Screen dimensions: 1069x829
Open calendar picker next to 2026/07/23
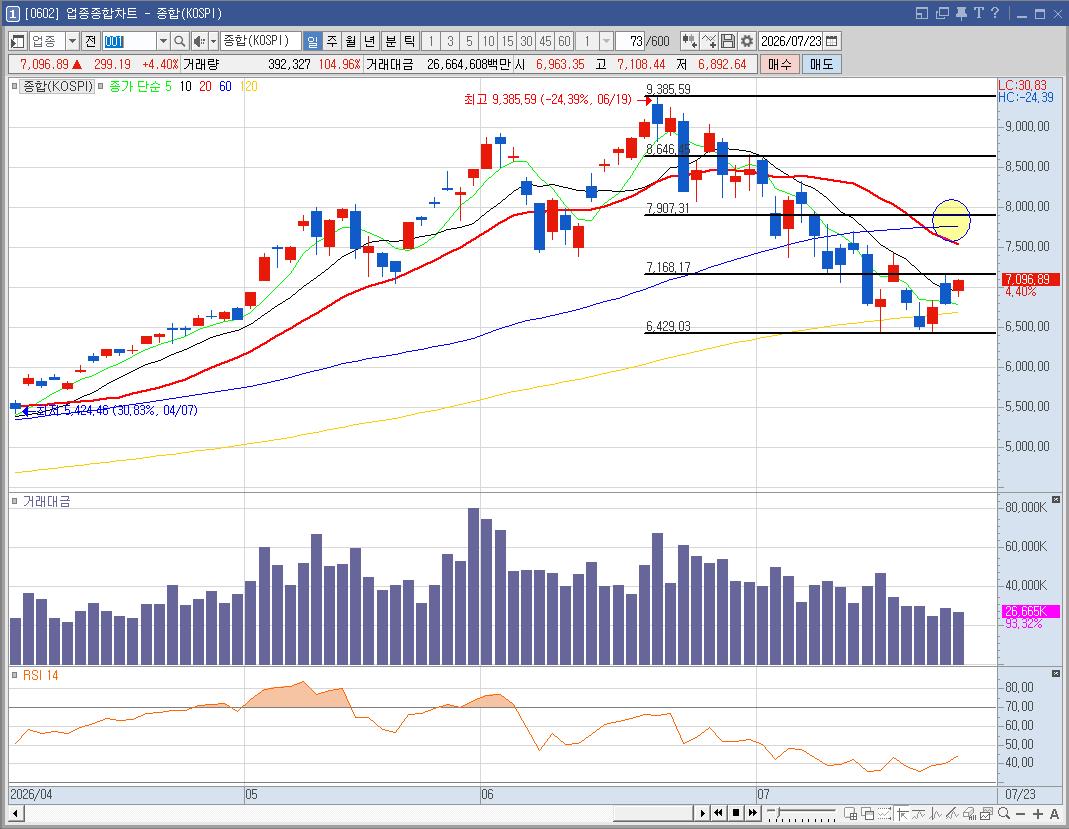click(x=832, y=41)
